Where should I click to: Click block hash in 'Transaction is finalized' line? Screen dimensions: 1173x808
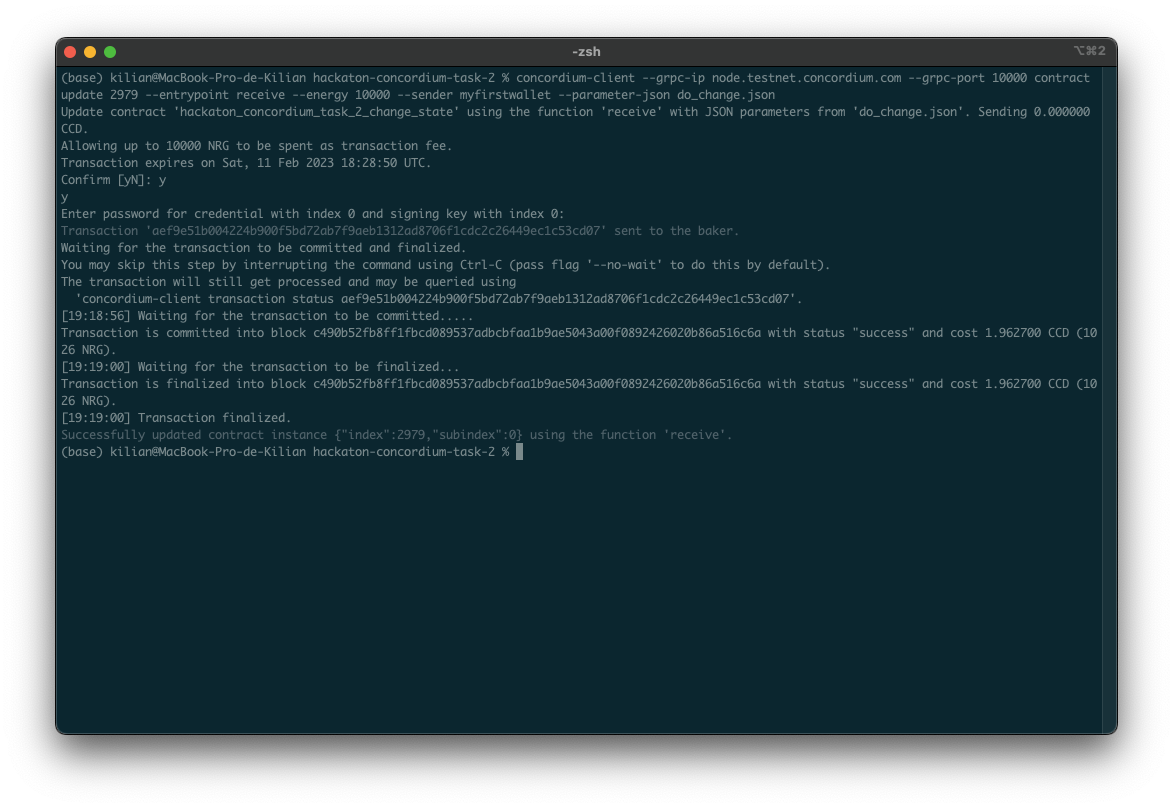(536, 384)
